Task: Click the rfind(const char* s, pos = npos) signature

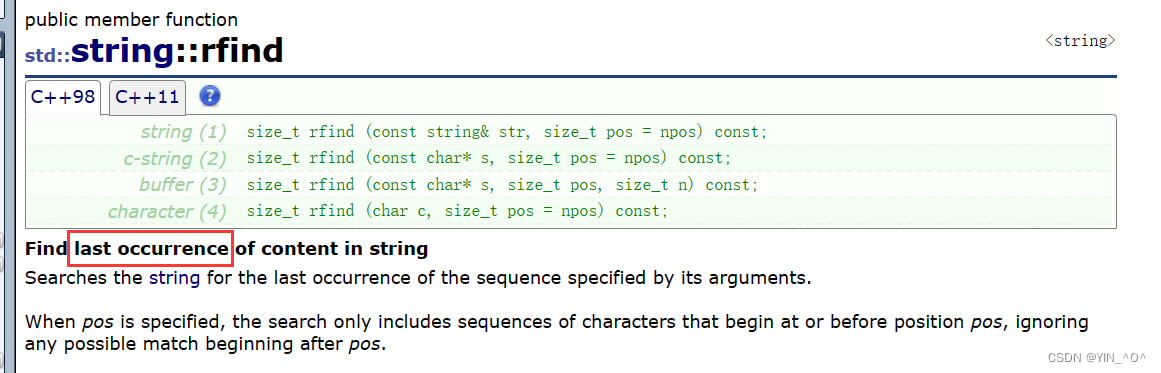Action: click(489, 158)
